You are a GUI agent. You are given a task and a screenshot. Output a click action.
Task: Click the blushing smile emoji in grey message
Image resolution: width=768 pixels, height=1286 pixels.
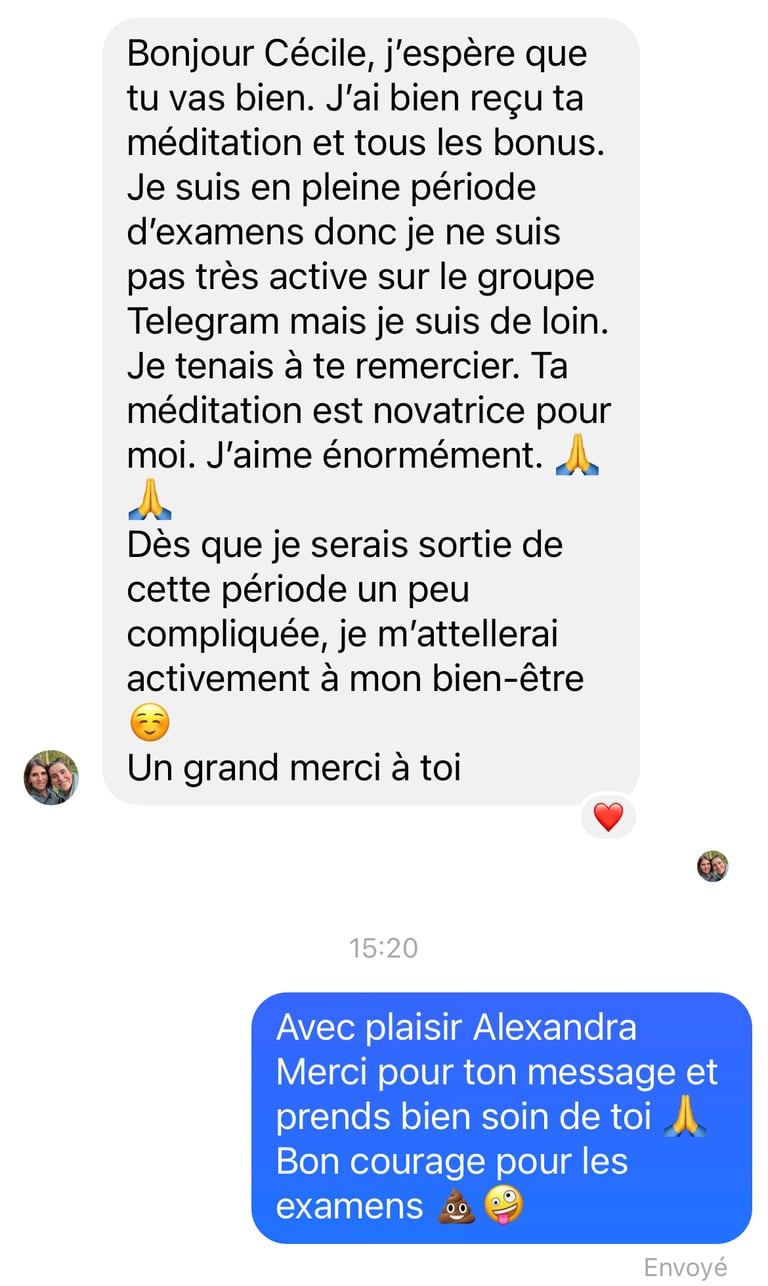tap(150, 723)
